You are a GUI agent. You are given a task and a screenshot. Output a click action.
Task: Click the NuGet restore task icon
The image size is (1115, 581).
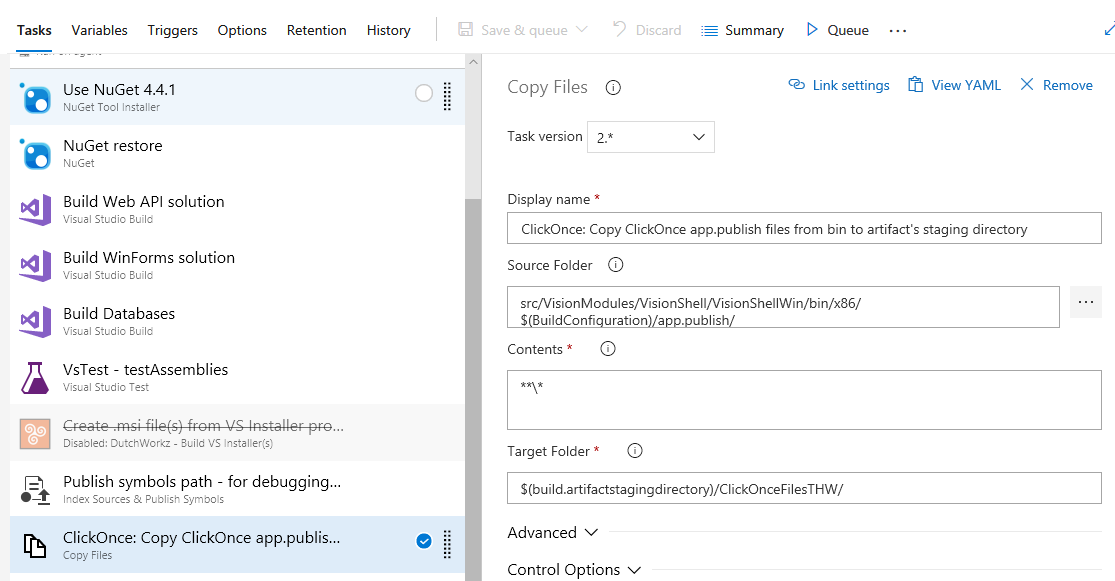click(36, 154)
